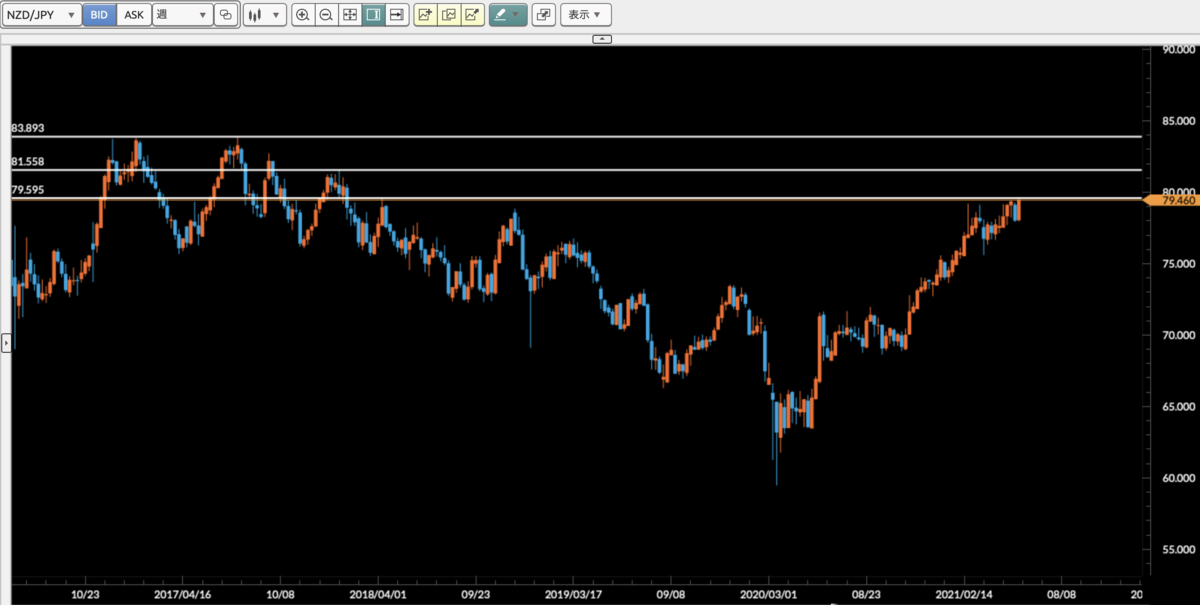Open the candlestick chart type dropdown
This screenshot has width=1200, height=605.
tap(264, 15)
